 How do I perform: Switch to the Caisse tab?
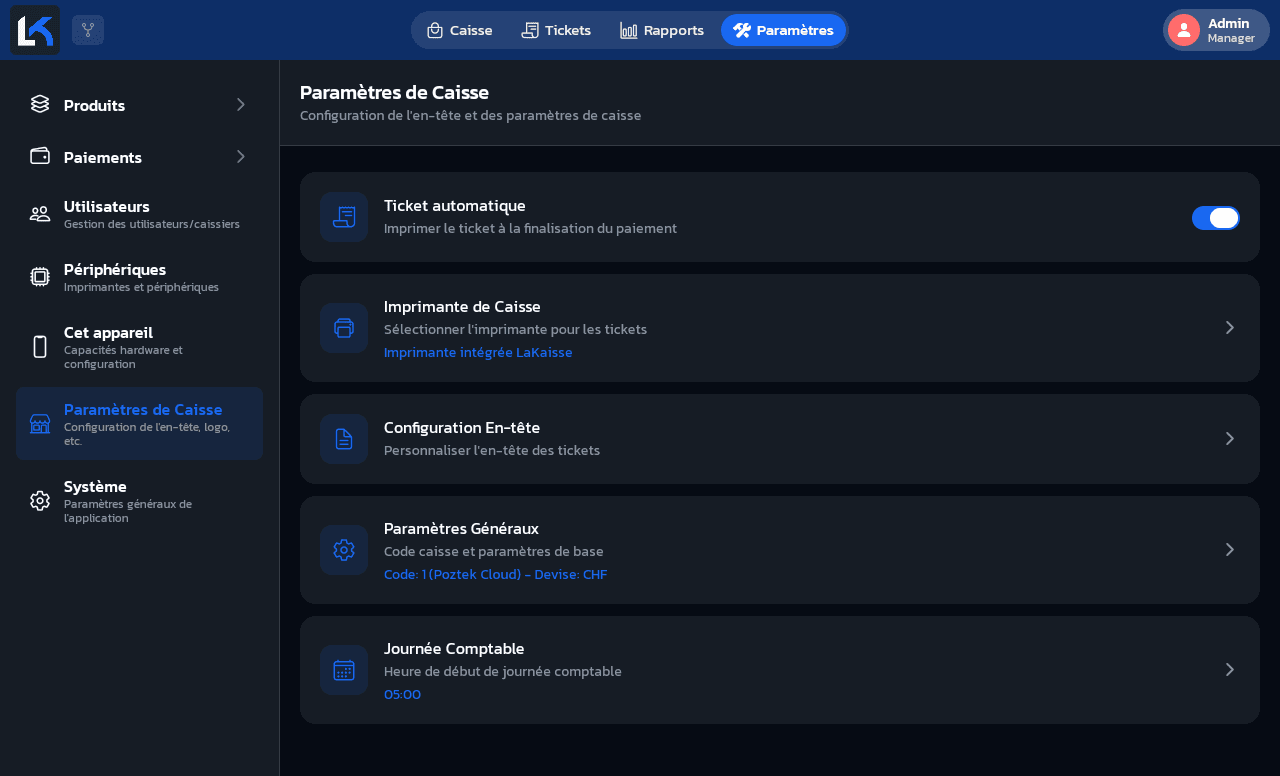tap(460, 30)
